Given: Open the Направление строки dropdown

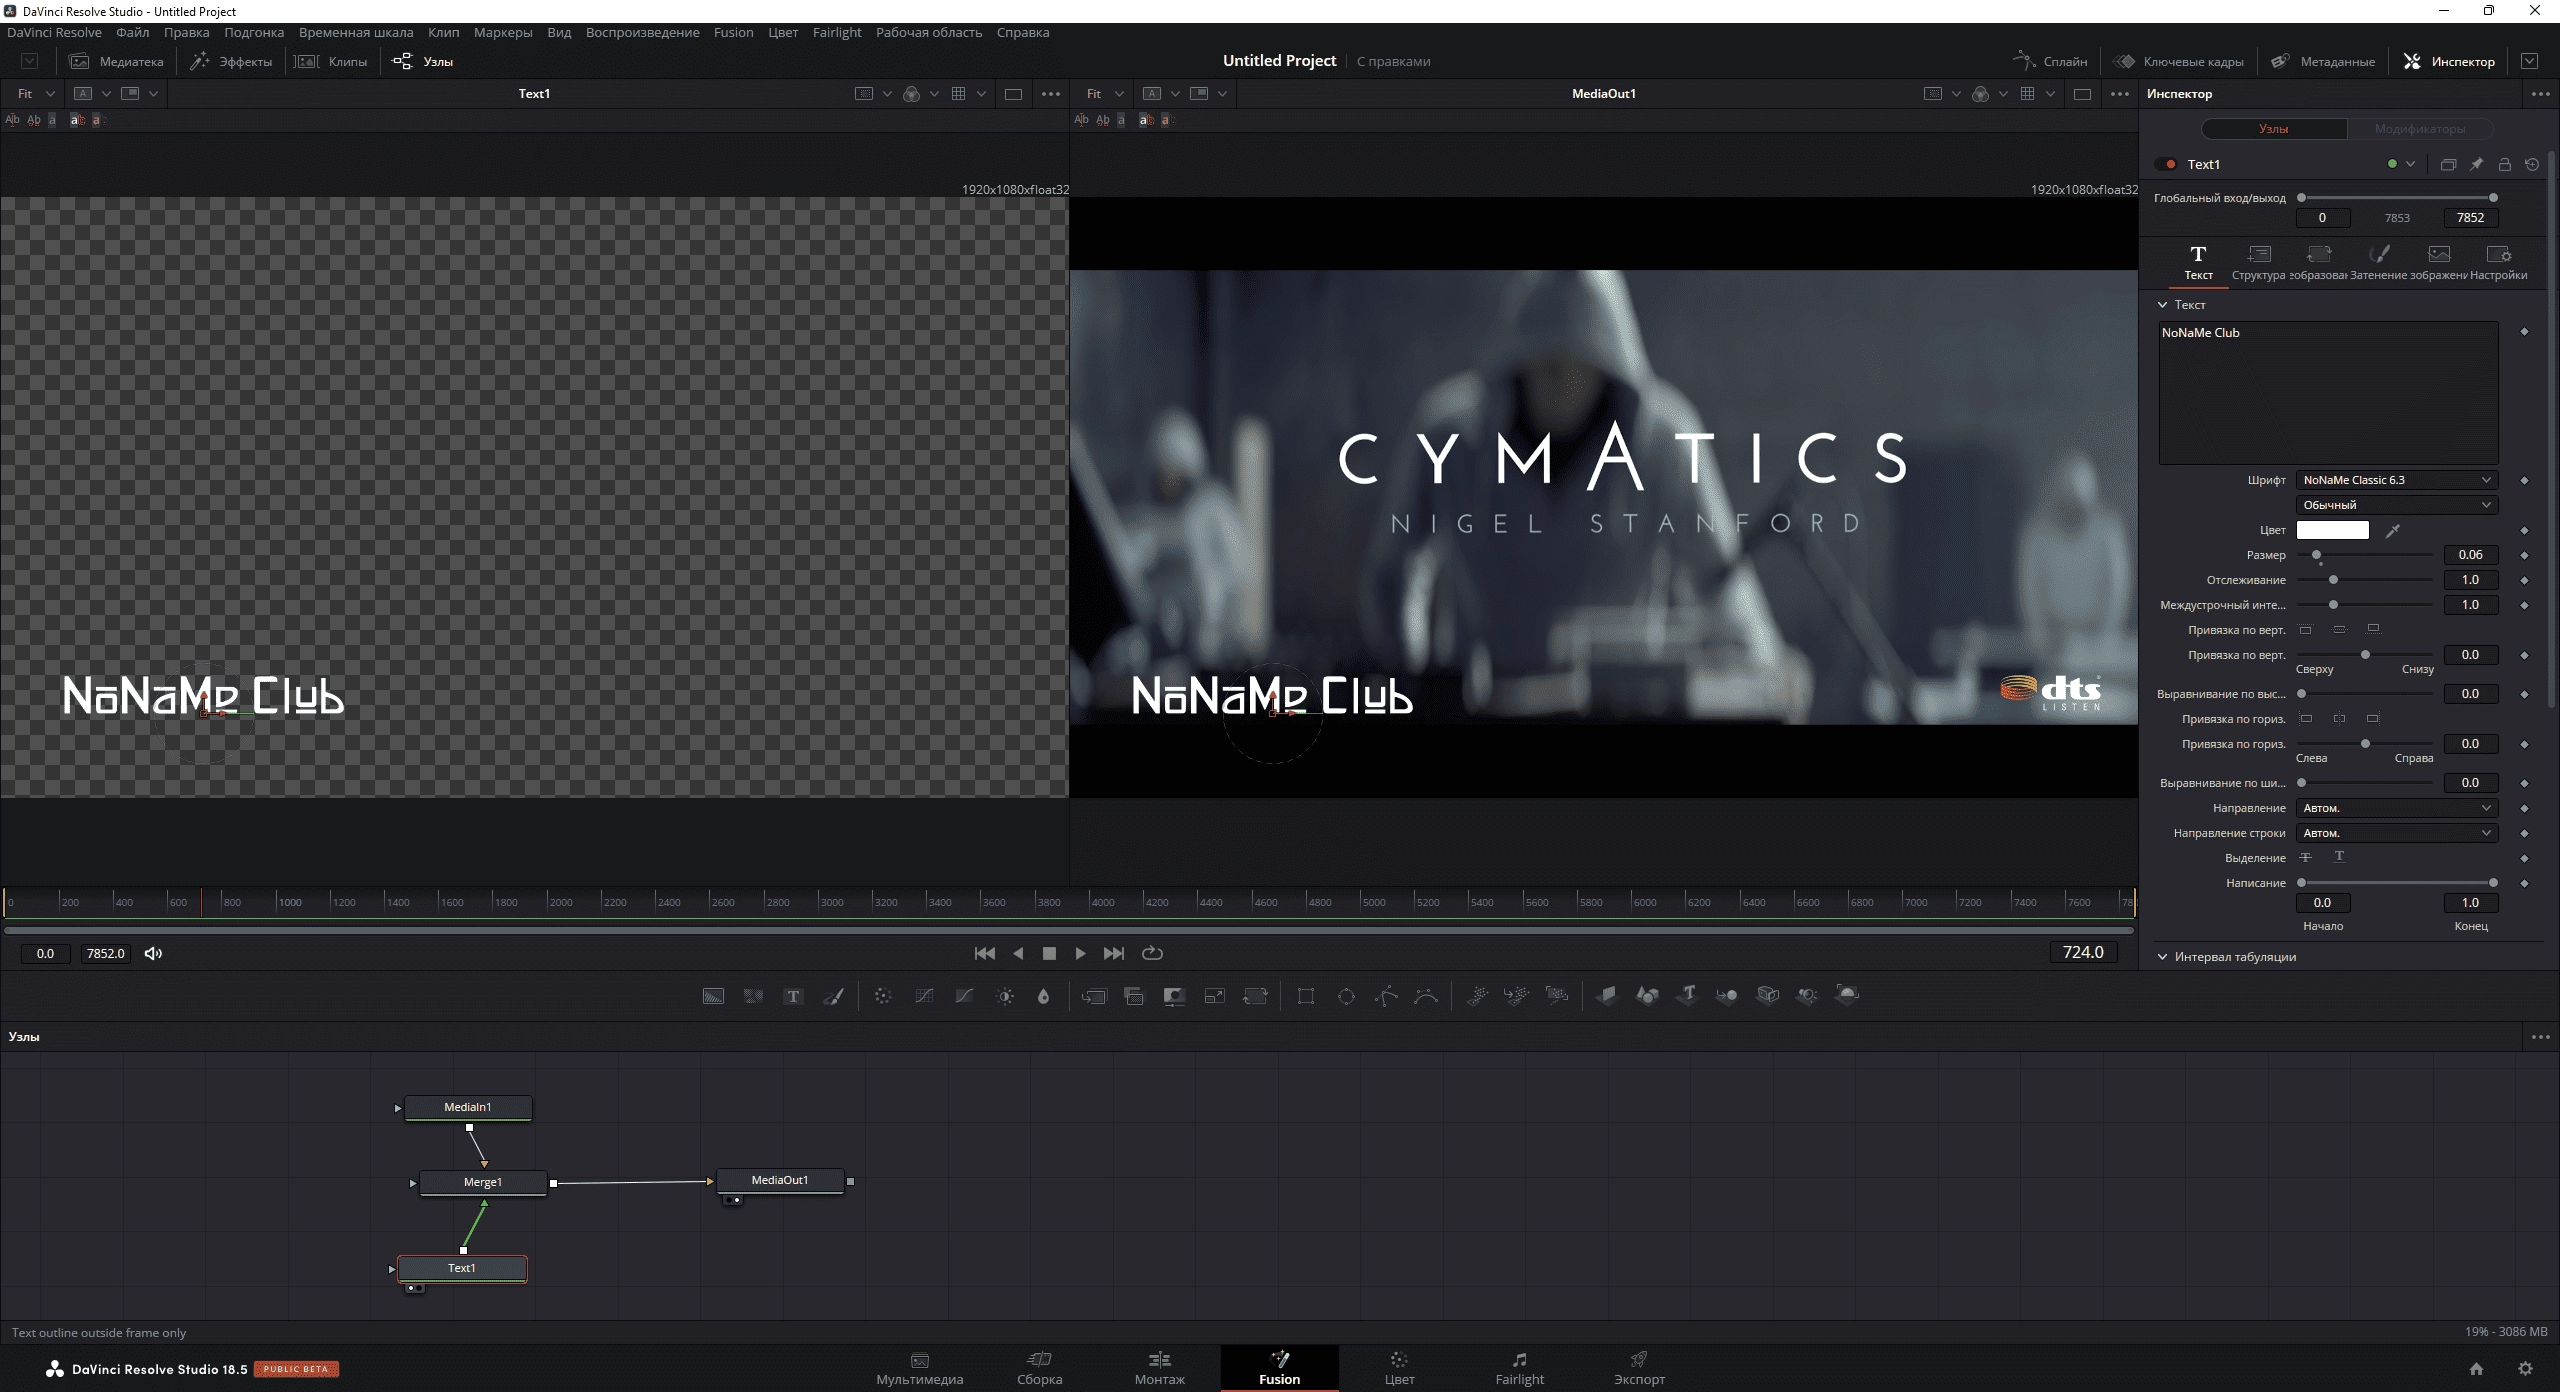Looking at the screenshot, I should tap(2397, 833).
